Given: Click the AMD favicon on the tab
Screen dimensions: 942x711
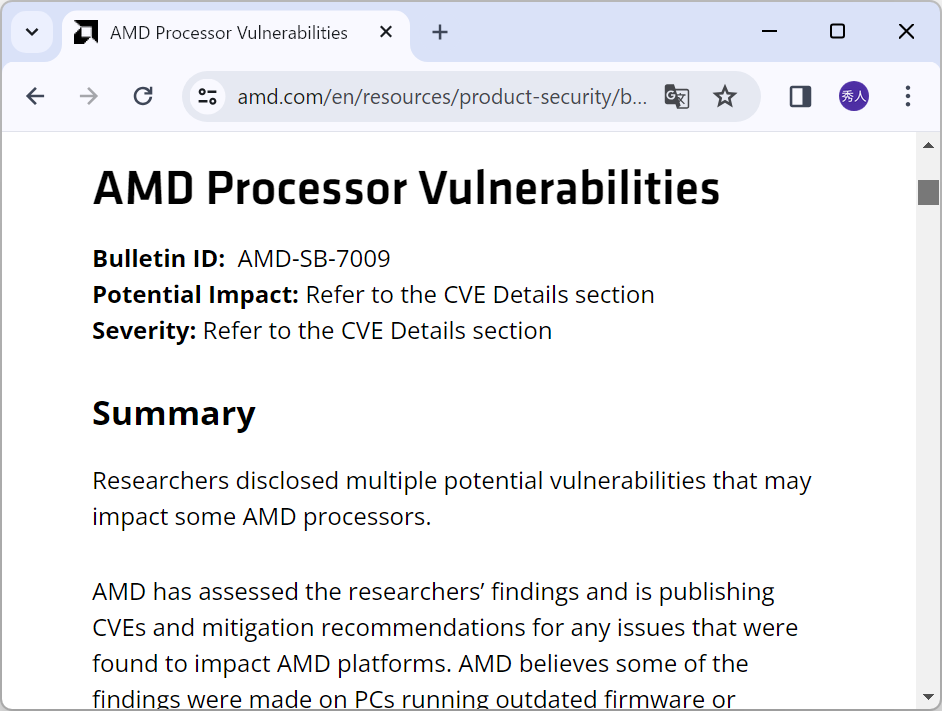Looking at the screenshot, I should click(x=86, y=33).
